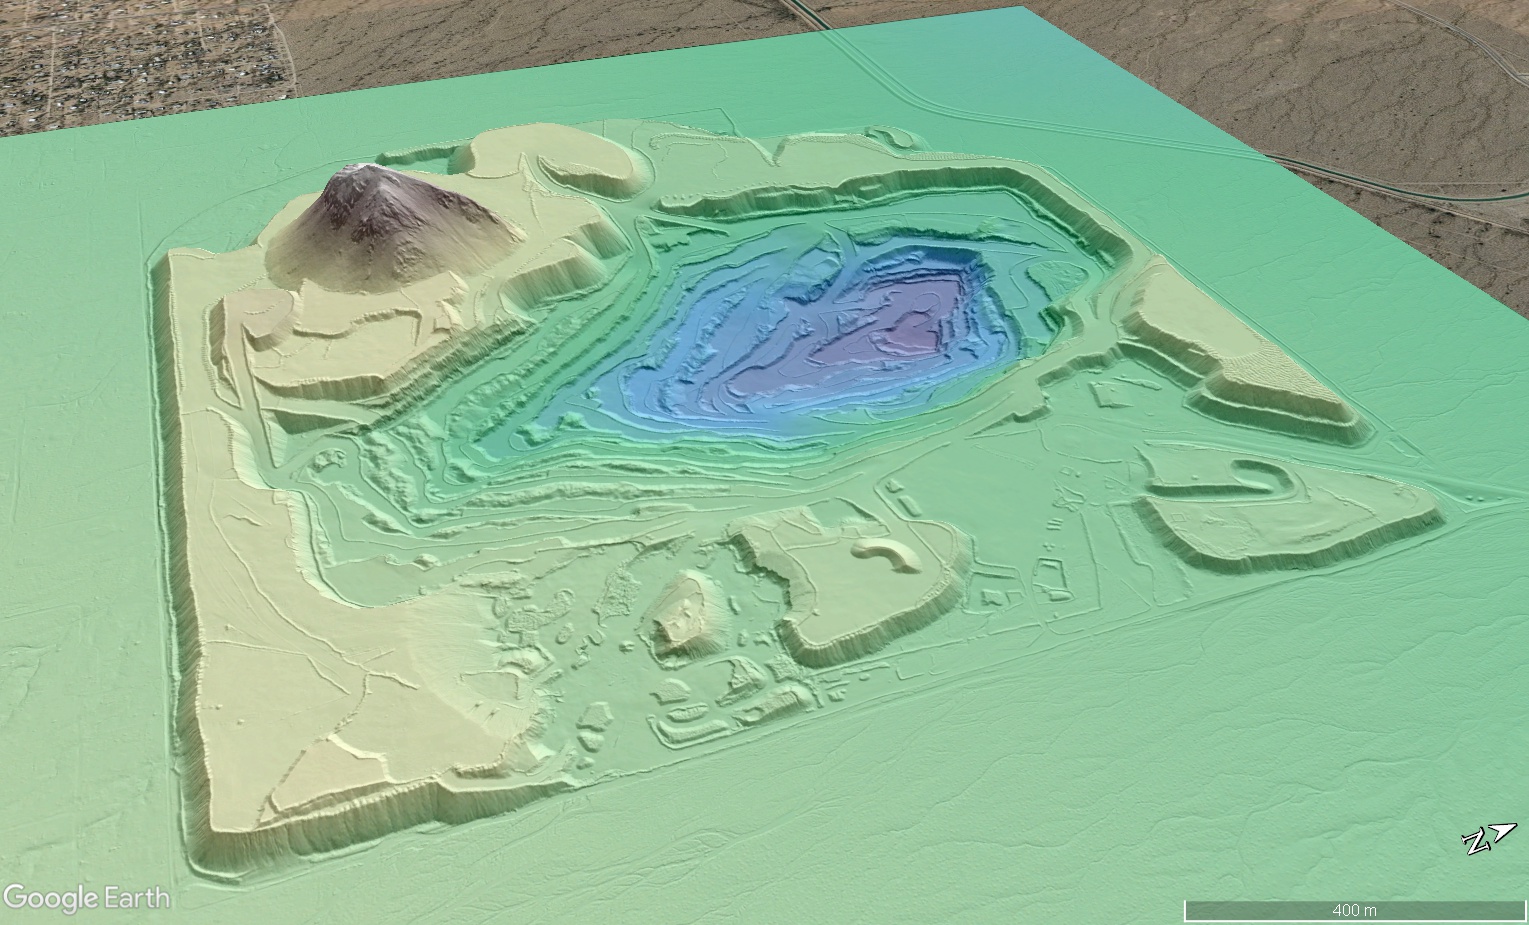Click the rectangular building outlines right of central plateau

click(1050, 580)
